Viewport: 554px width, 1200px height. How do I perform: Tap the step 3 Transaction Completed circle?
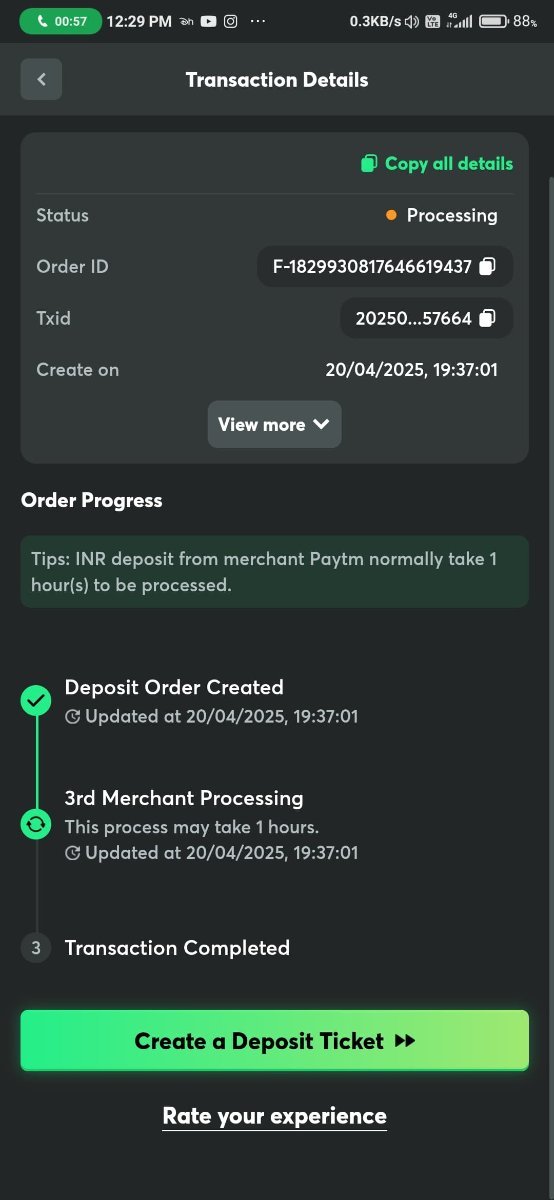[36, 948]
